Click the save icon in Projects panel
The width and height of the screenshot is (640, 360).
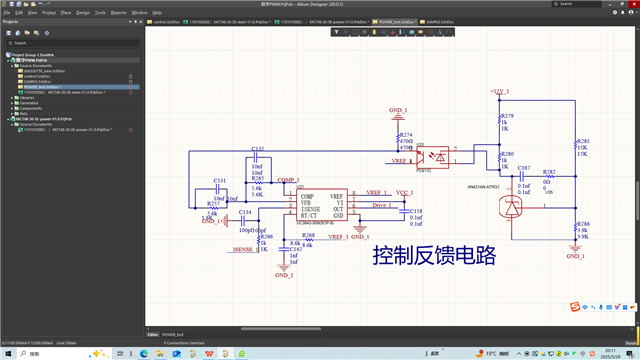click(x=9, y=33)
